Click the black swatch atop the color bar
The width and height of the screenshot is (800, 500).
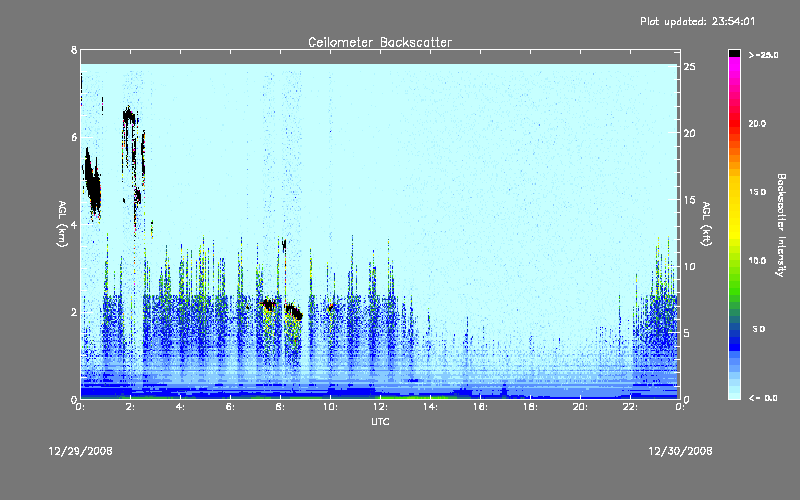point(734,53)
